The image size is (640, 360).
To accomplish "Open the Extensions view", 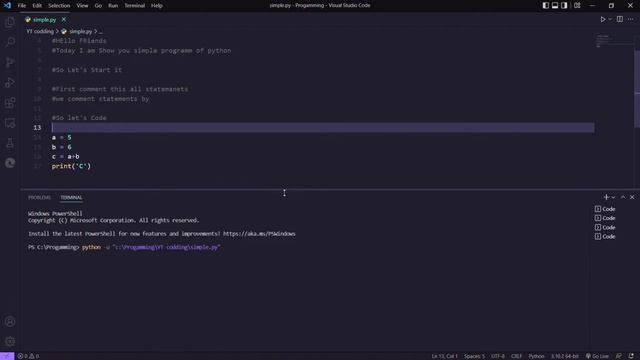I will (x=10, y=102).
